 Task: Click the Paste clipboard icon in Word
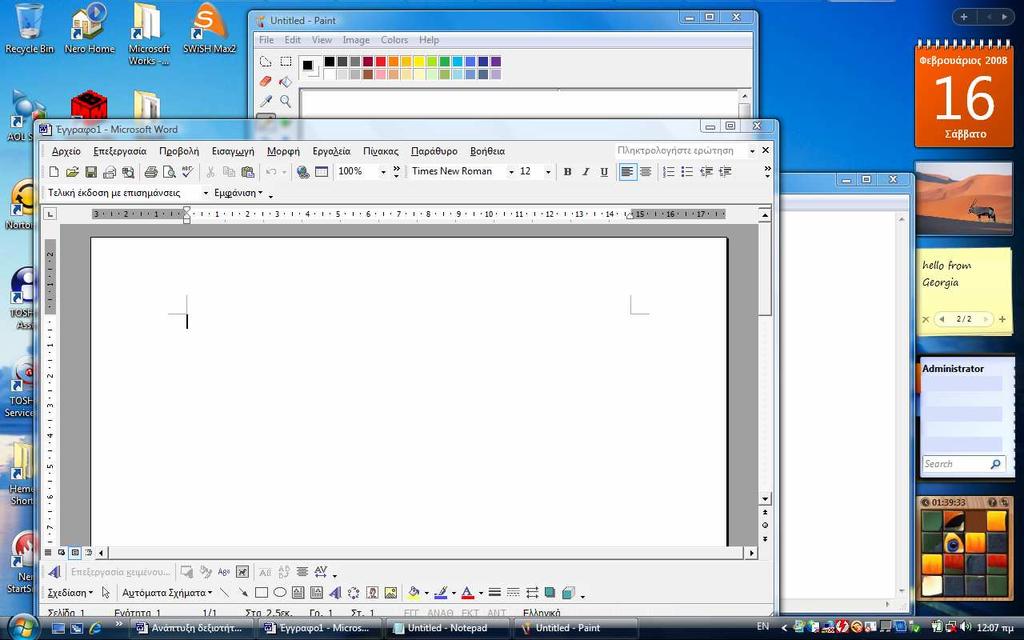point(248,172)
